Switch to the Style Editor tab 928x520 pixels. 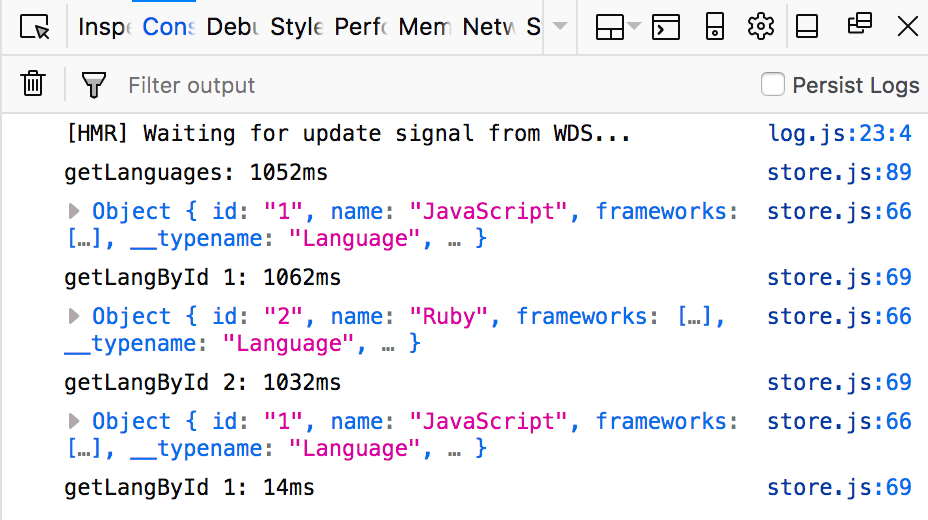click(297, 27)
